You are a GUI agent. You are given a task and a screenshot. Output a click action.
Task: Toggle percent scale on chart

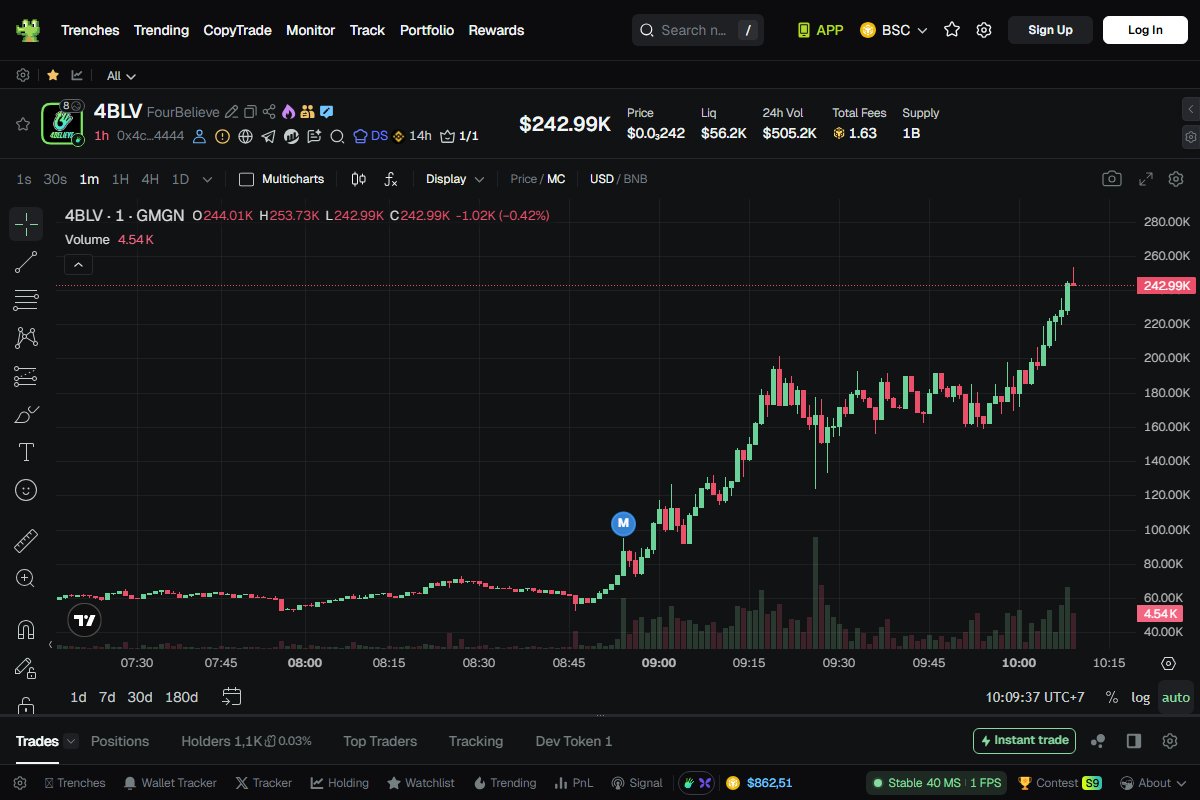[1112, 697]
